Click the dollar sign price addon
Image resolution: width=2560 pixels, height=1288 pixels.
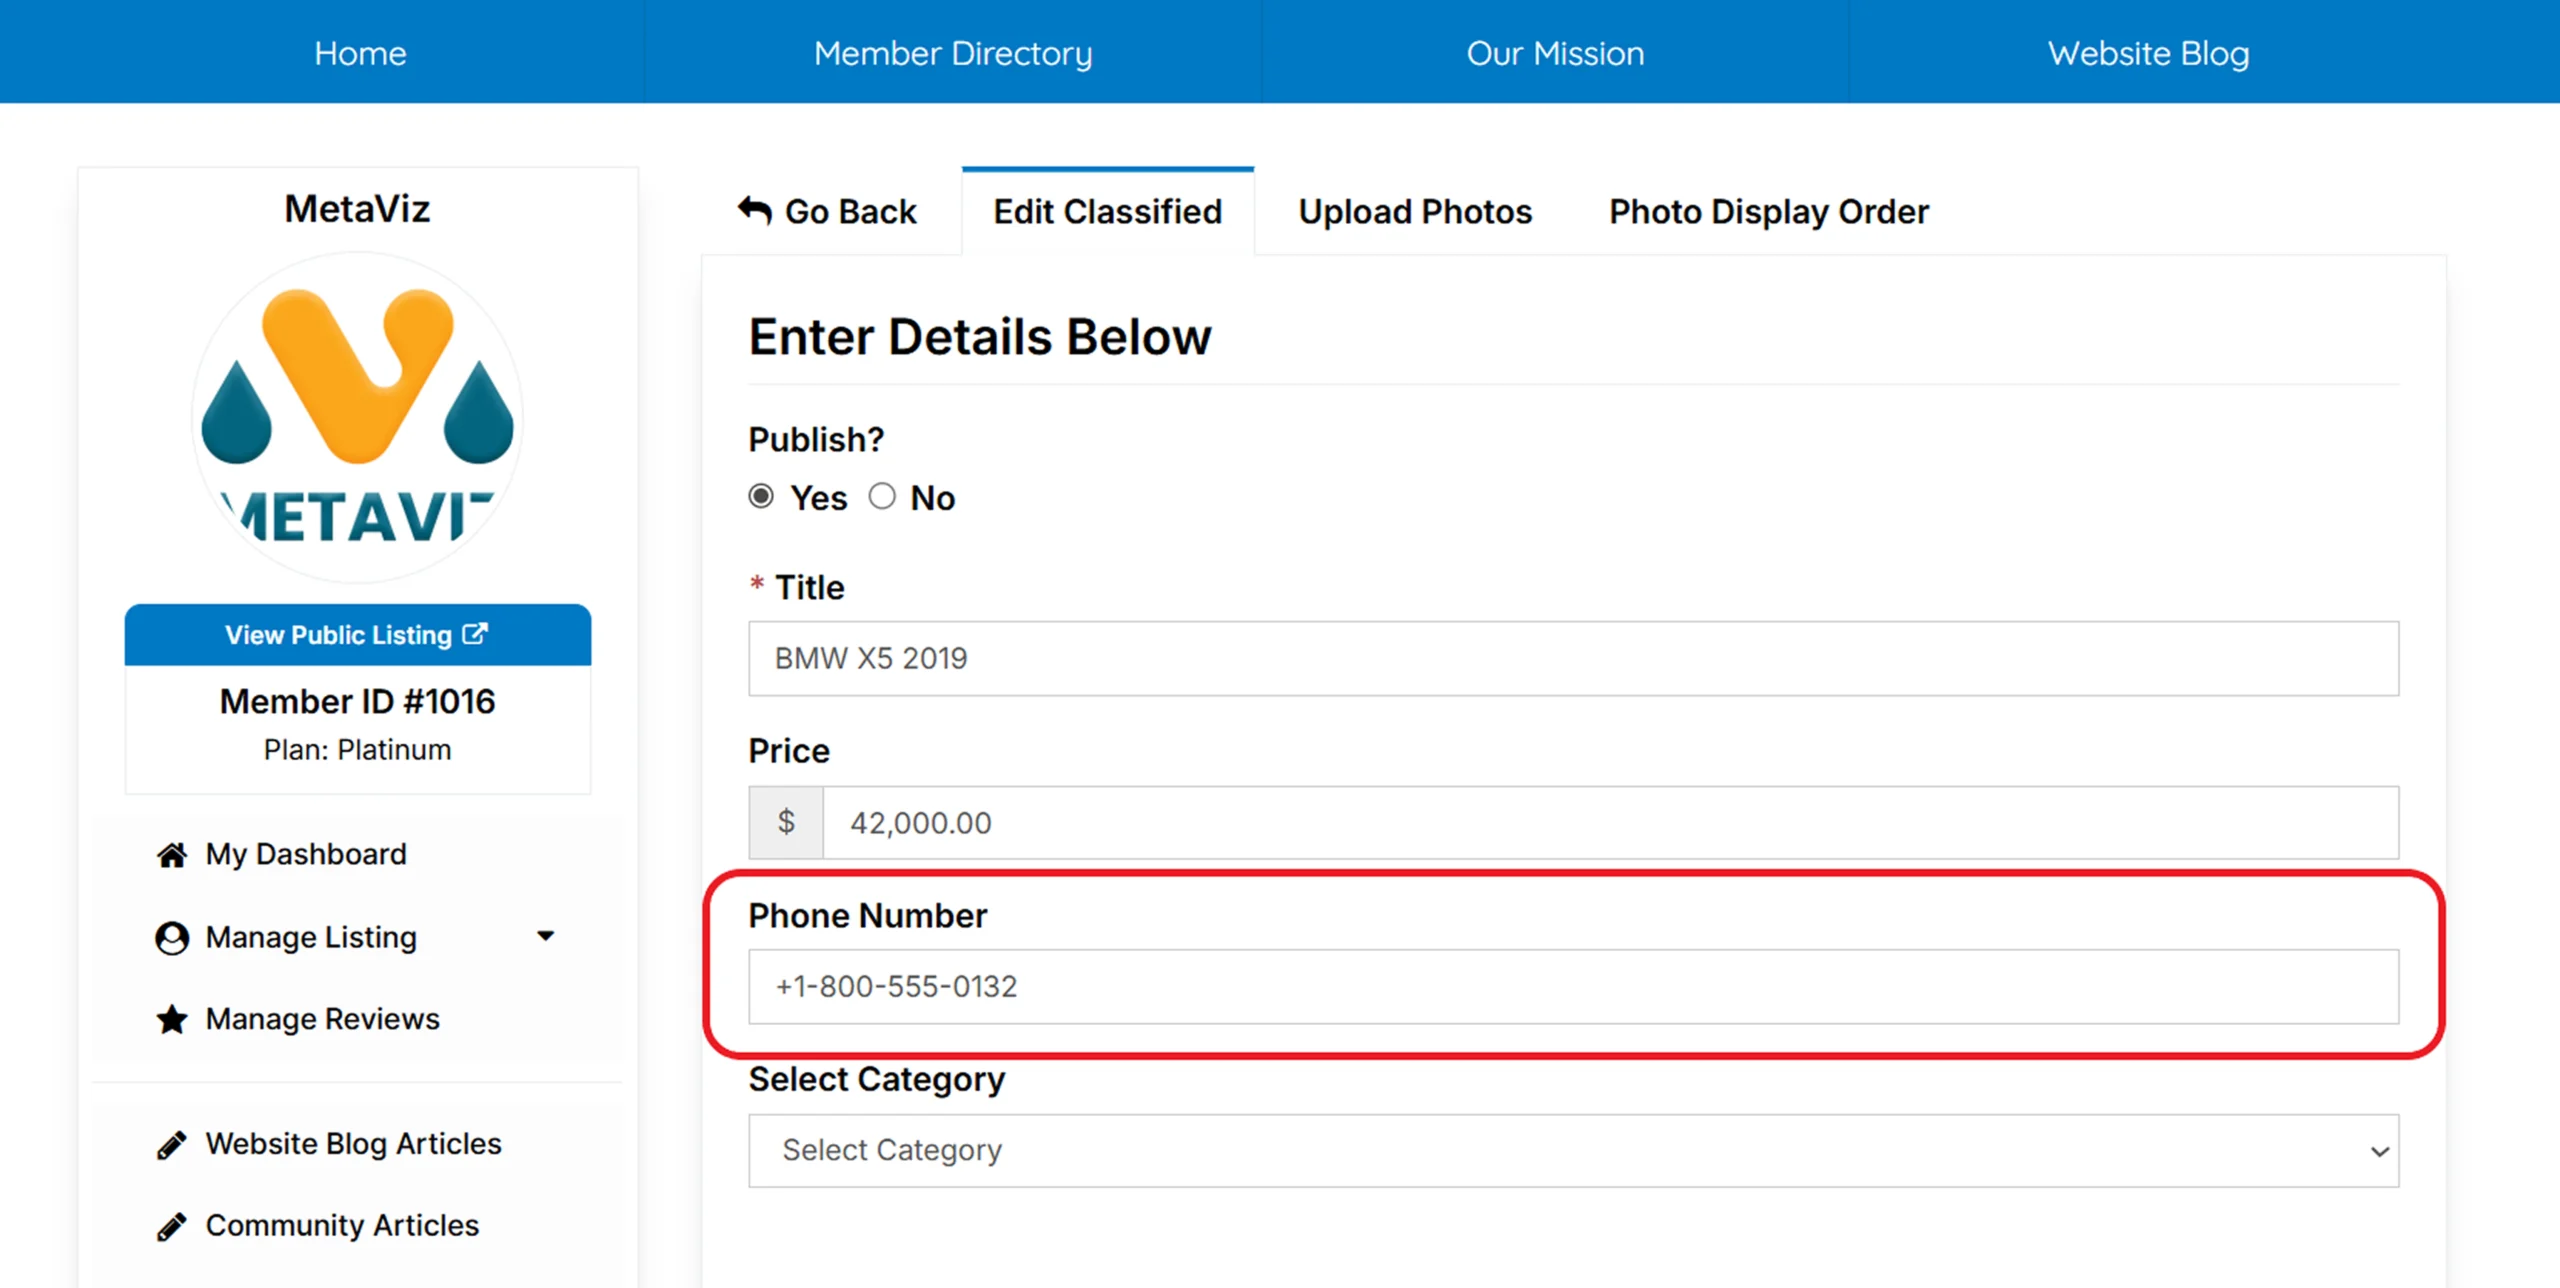786,822
